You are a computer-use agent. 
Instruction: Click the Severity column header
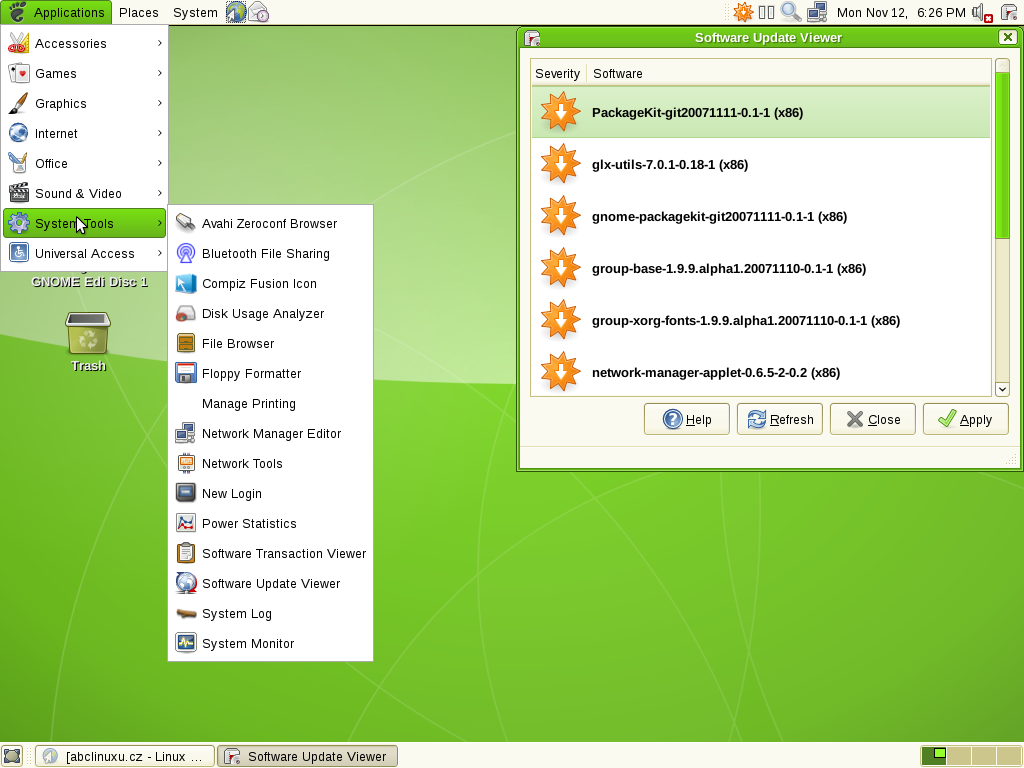tap(558, 73)
